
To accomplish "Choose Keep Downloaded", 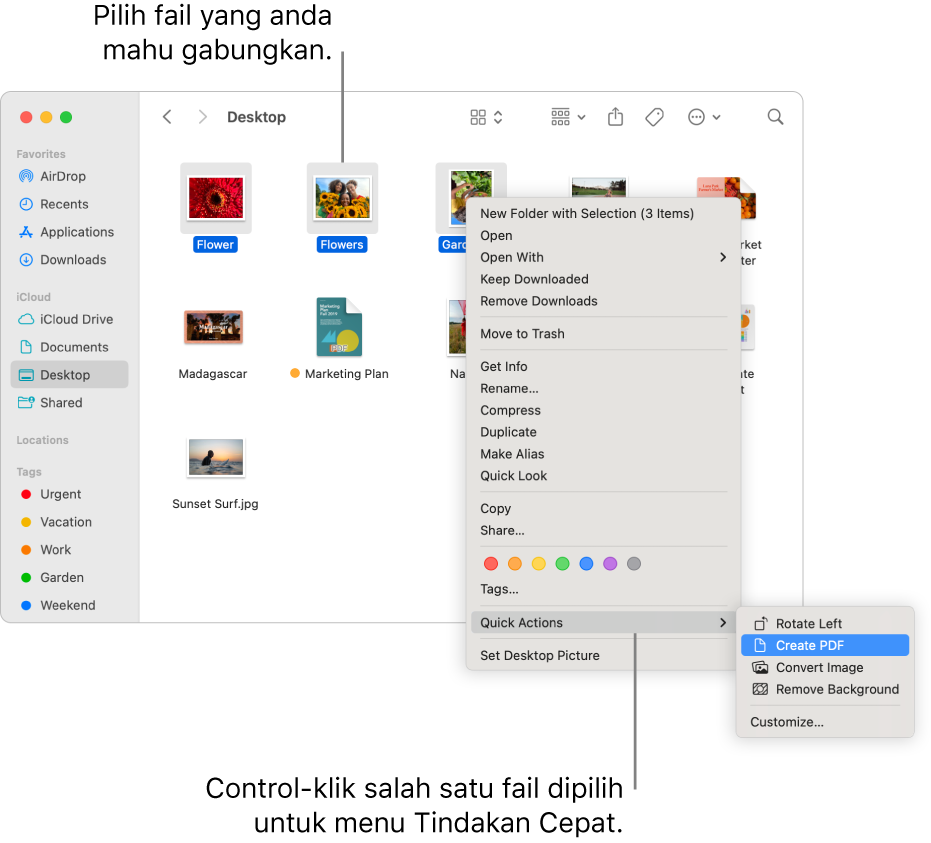I will point(603,280).
